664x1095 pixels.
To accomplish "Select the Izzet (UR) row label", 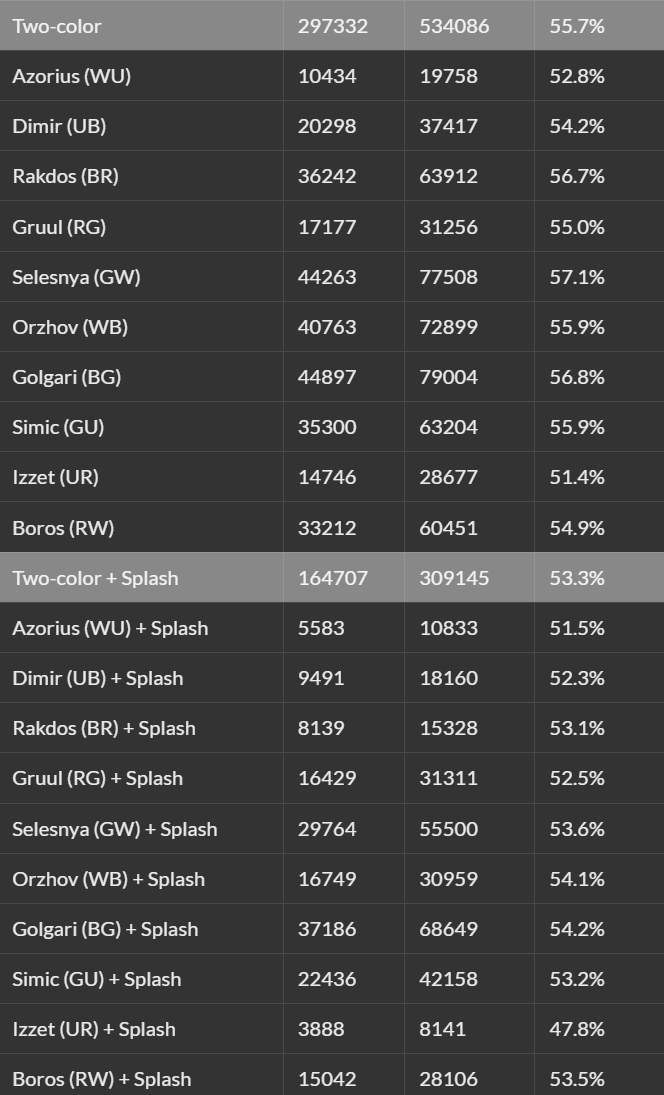I will point(55,477).
